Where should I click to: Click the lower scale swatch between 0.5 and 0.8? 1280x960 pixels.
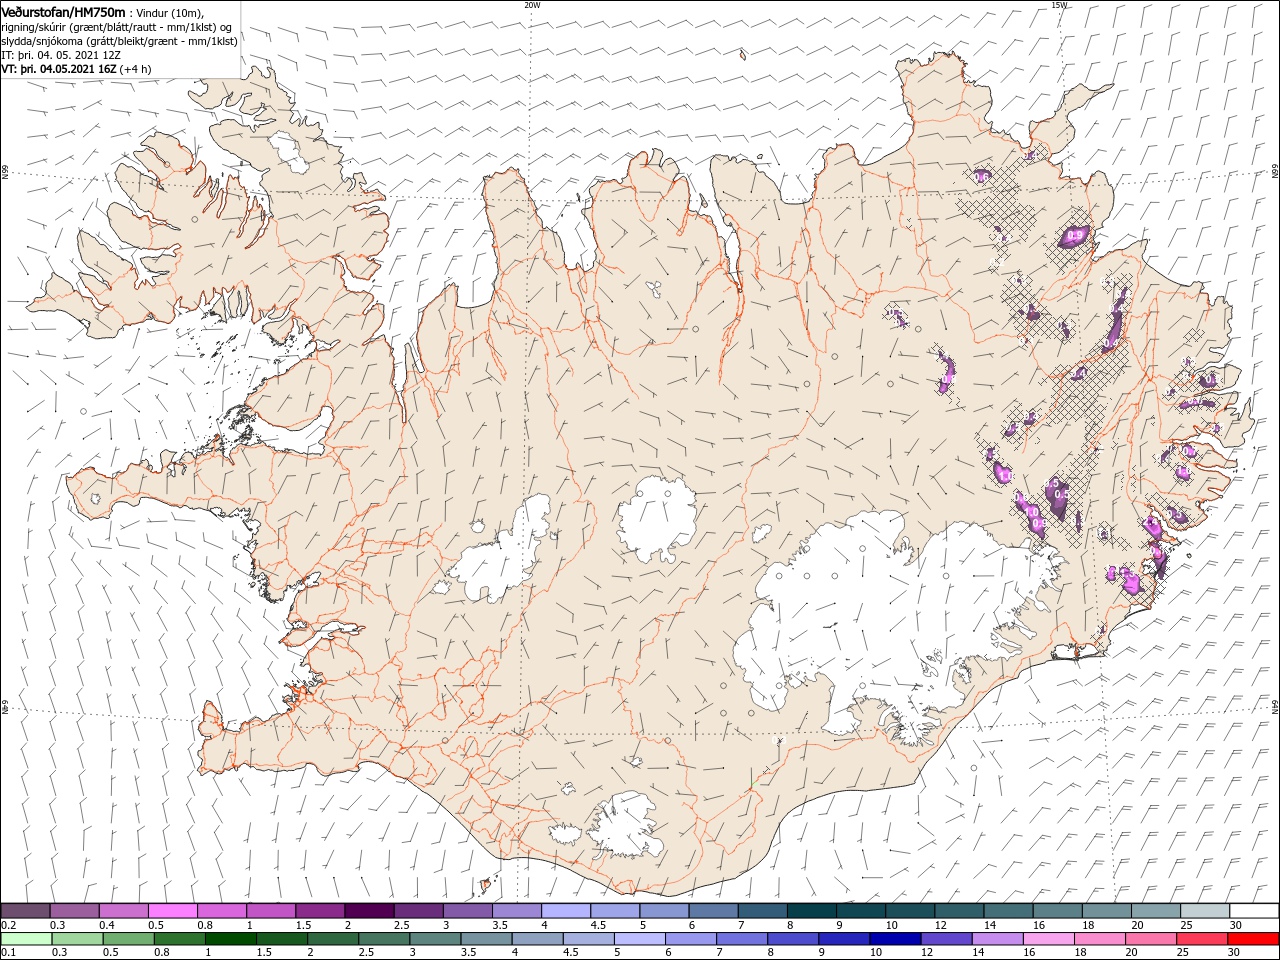pos(128,939)
